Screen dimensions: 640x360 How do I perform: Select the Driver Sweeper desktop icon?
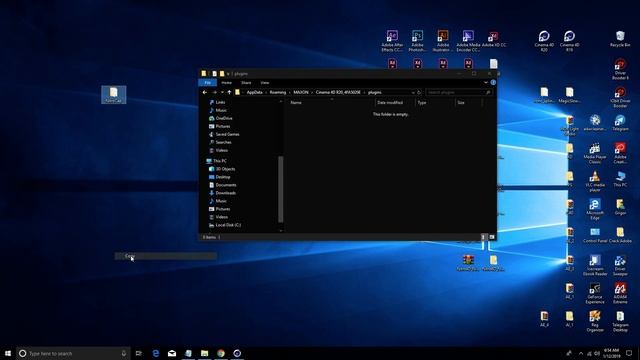coord(620,265)
